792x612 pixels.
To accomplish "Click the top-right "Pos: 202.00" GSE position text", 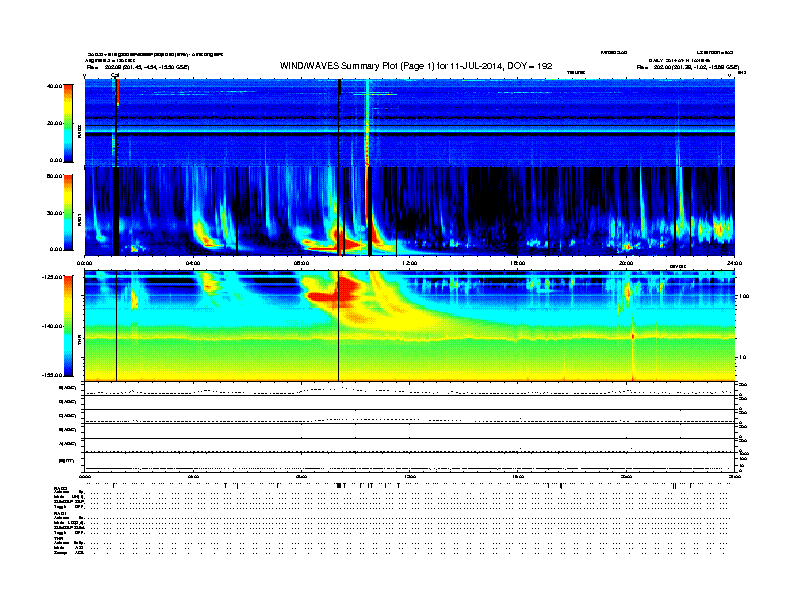I will click(x=687, y=67).
